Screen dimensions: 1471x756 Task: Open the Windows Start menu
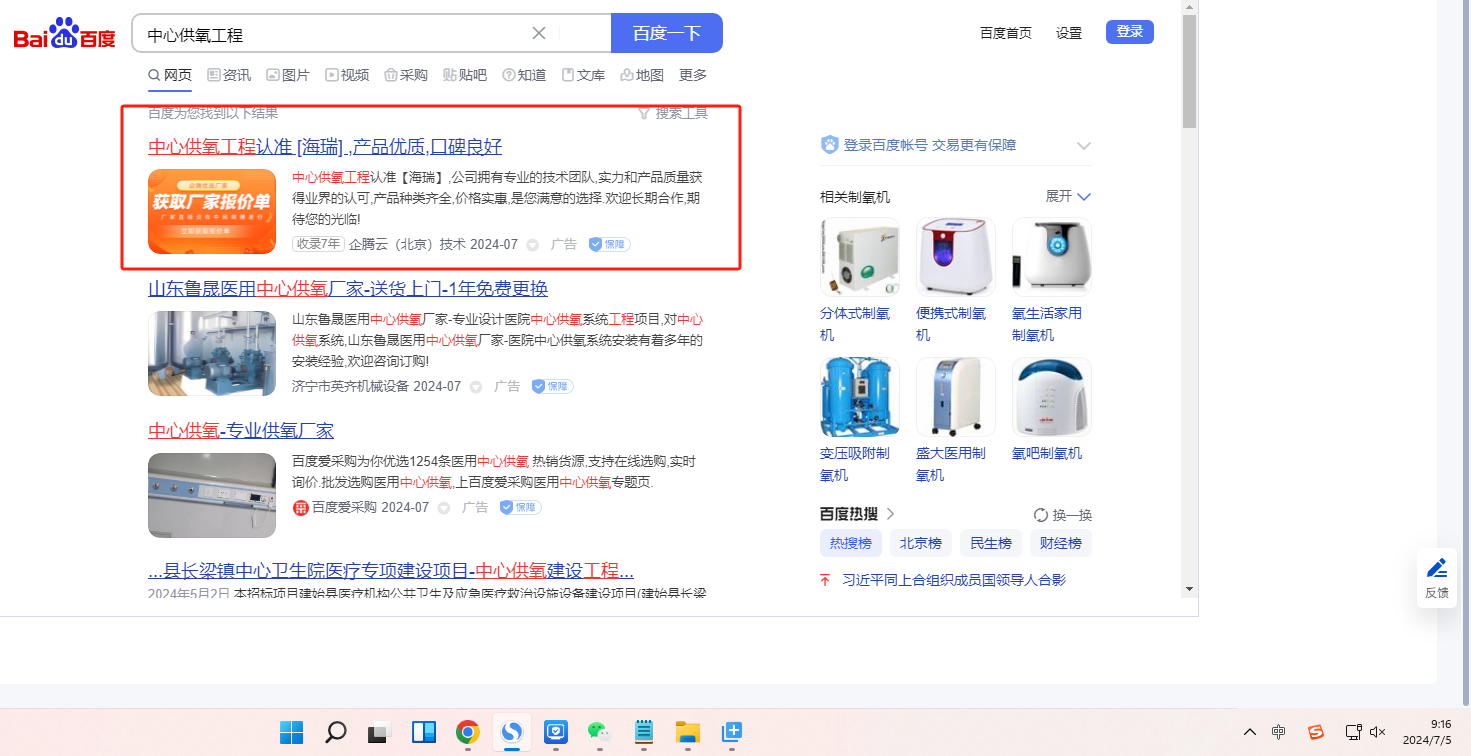(x=292, y=732)
